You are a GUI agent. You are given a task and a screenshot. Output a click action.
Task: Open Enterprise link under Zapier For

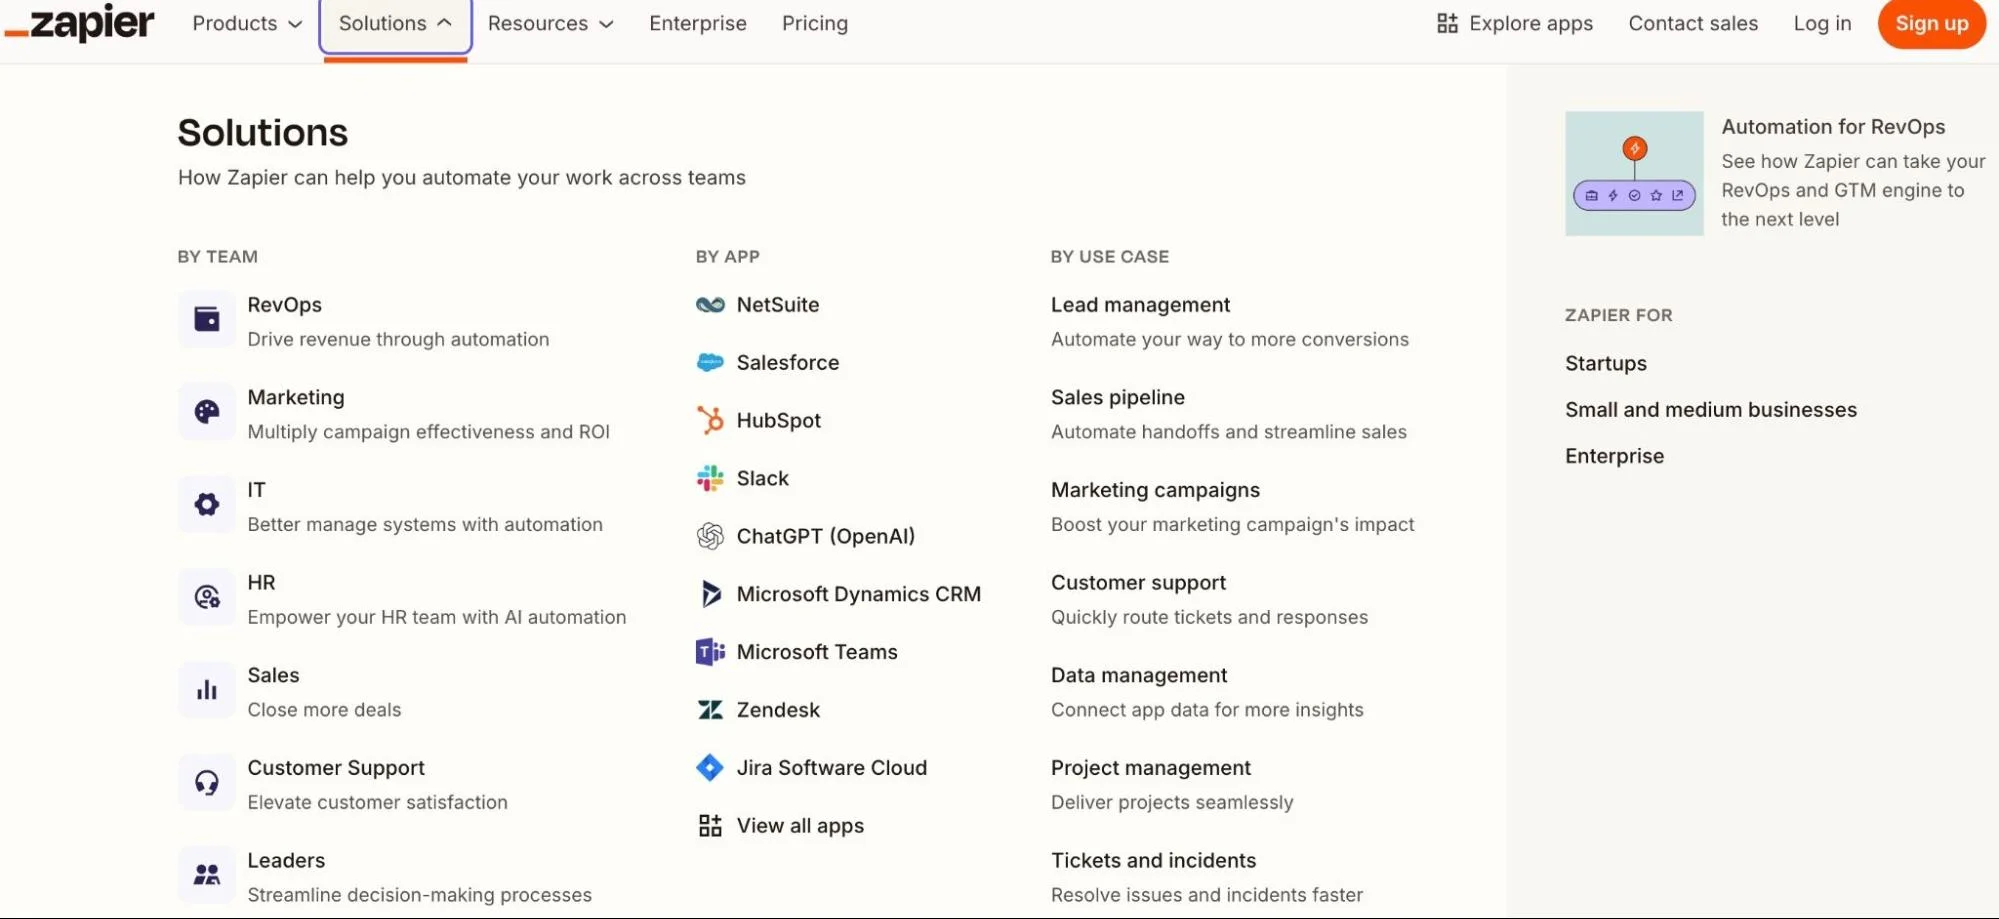pyautogui.click(x=1614, y=456)
